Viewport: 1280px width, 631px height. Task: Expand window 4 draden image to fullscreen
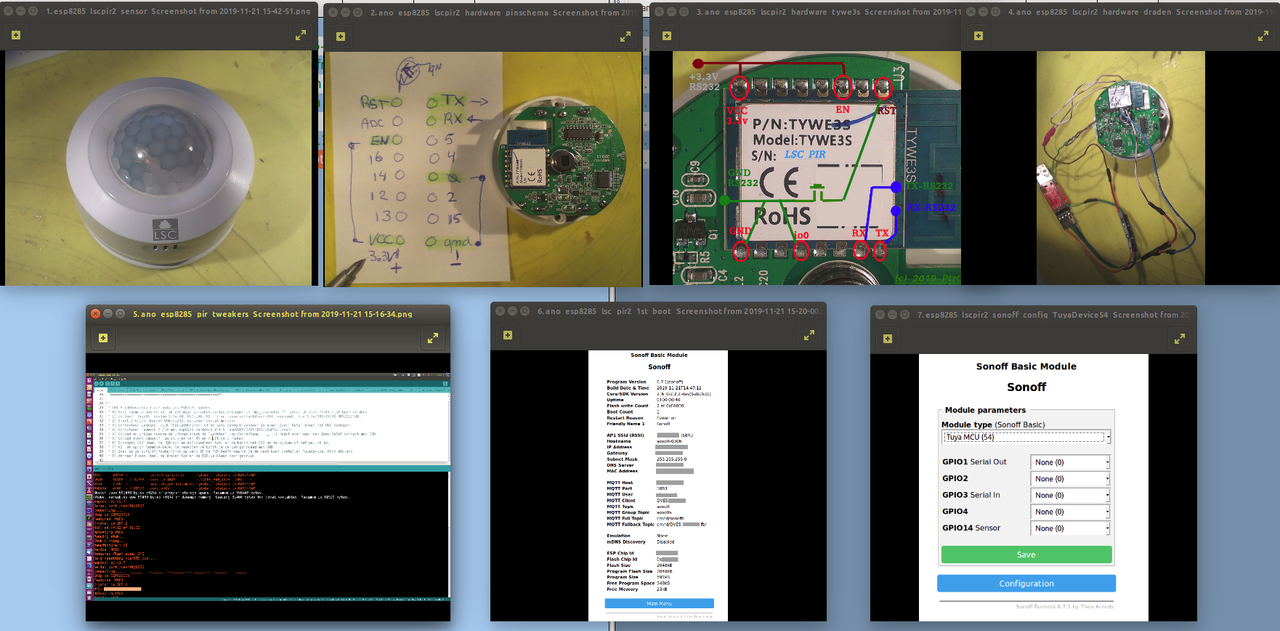tap(1263, 35)
